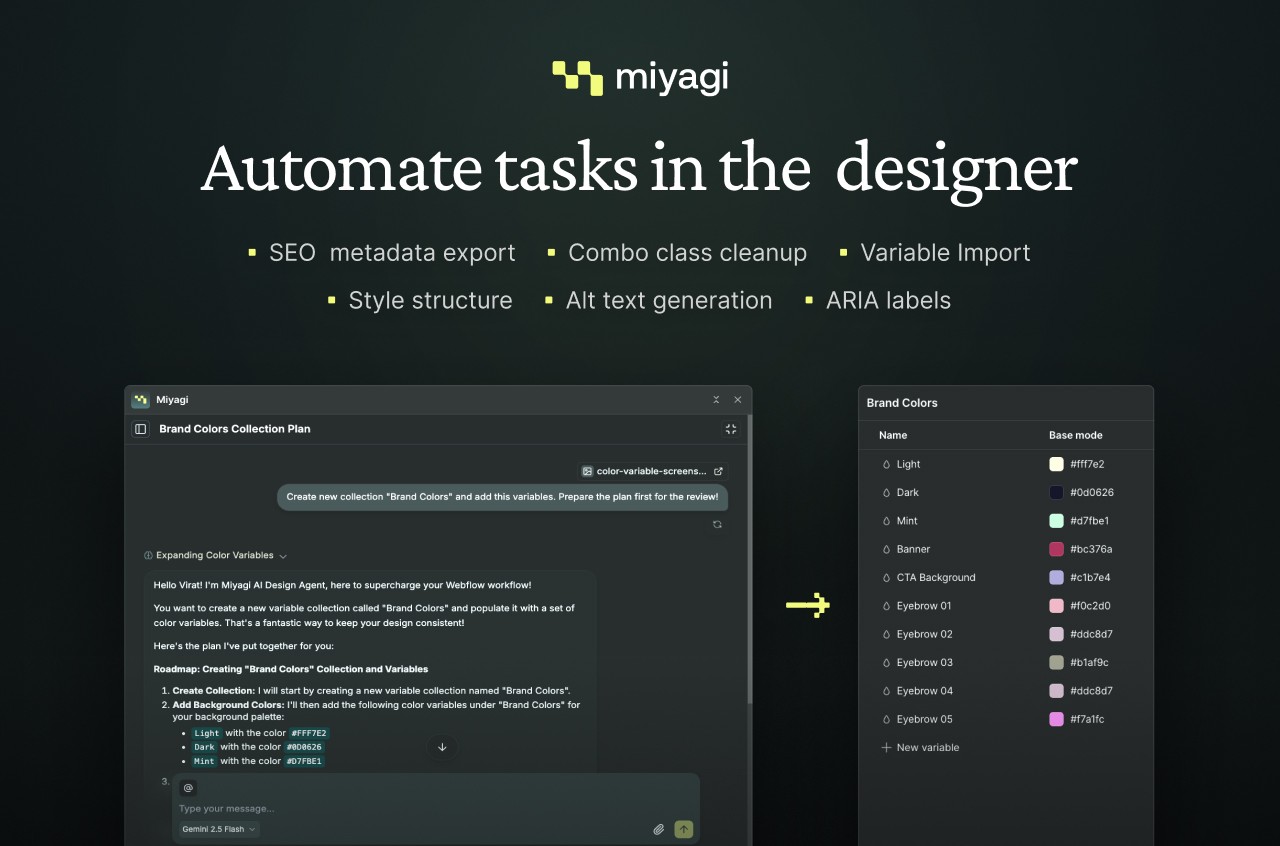Image resolution: width=1280 pixels, height=846 pixels.
Task: Click the user message about creating Brand Colors
Action: point(502,497)
